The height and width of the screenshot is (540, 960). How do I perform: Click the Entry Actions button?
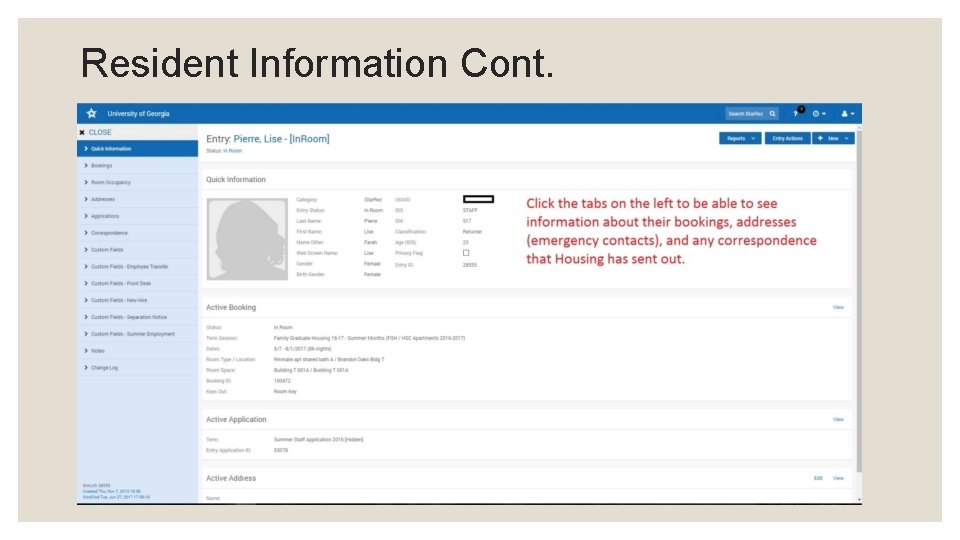click(787, 138)
